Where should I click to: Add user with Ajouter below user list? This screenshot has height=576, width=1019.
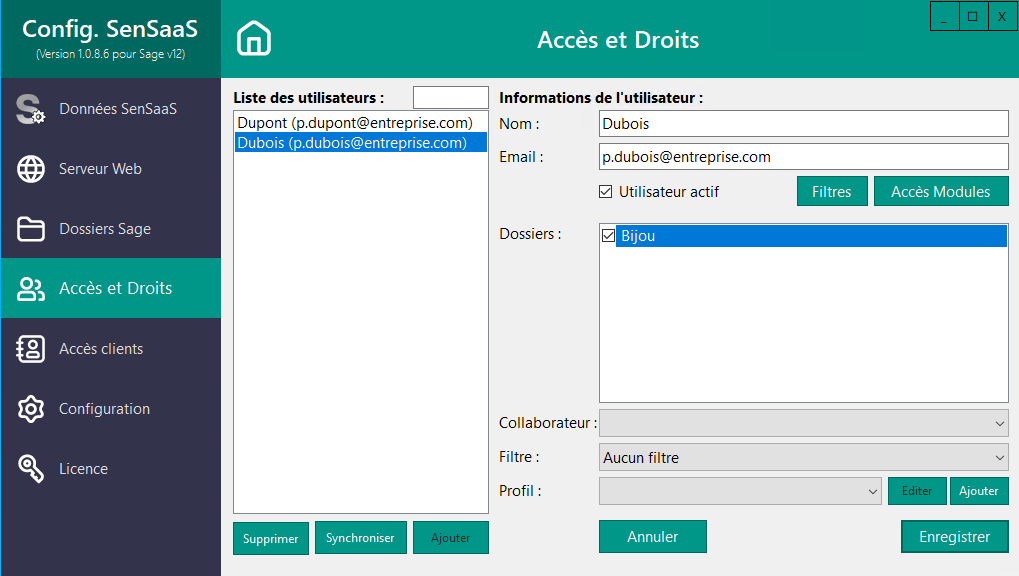(x=450, y=538)
